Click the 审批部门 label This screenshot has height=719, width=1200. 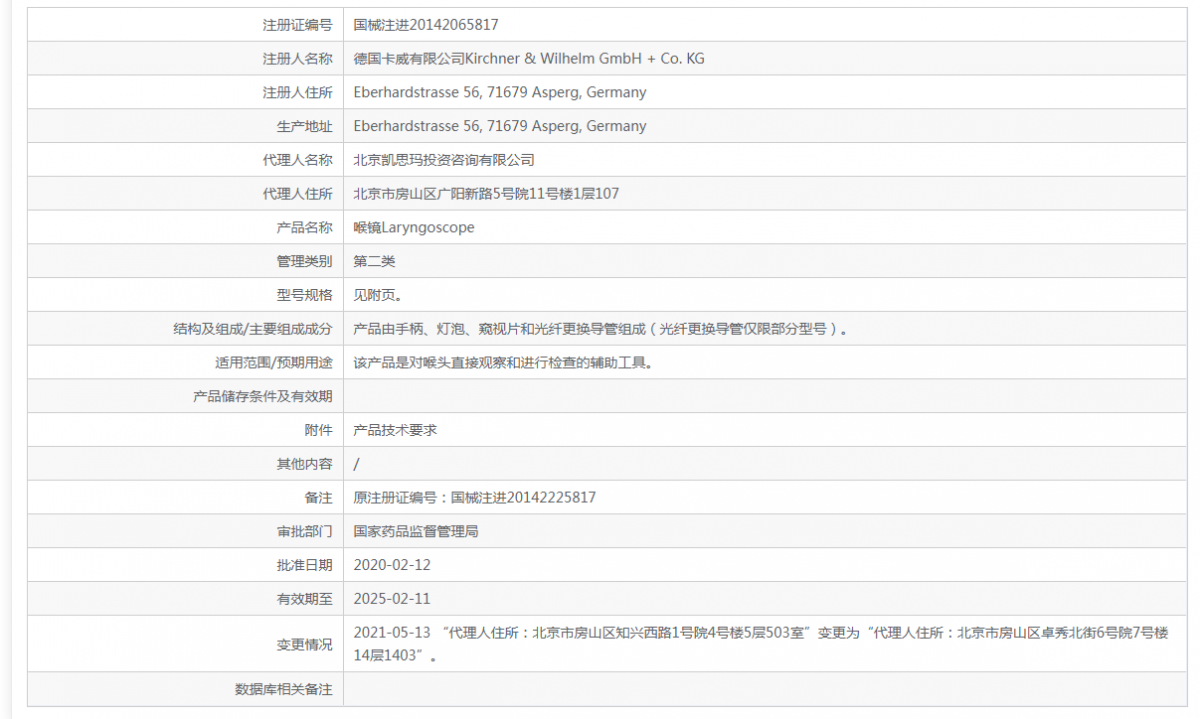click(x=305, y=531)
